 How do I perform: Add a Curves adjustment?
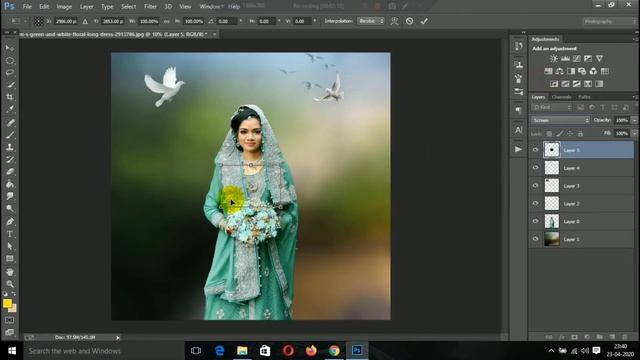pyautogui.click(x=576, y=59)
